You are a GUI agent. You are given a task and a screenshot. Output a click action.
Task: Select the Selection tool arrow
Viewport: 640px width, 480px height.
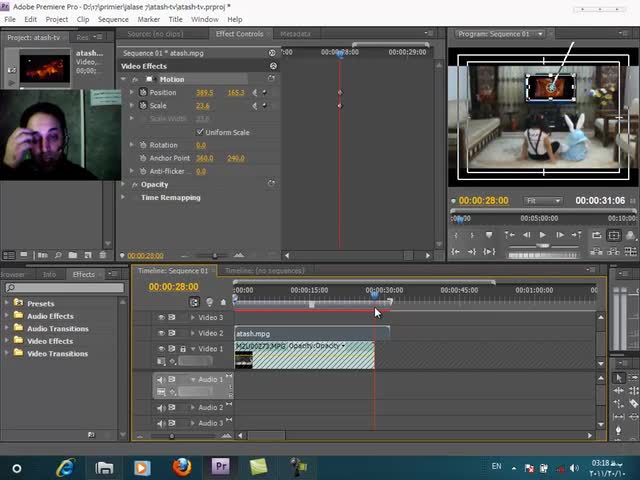(x=619, y=378)
